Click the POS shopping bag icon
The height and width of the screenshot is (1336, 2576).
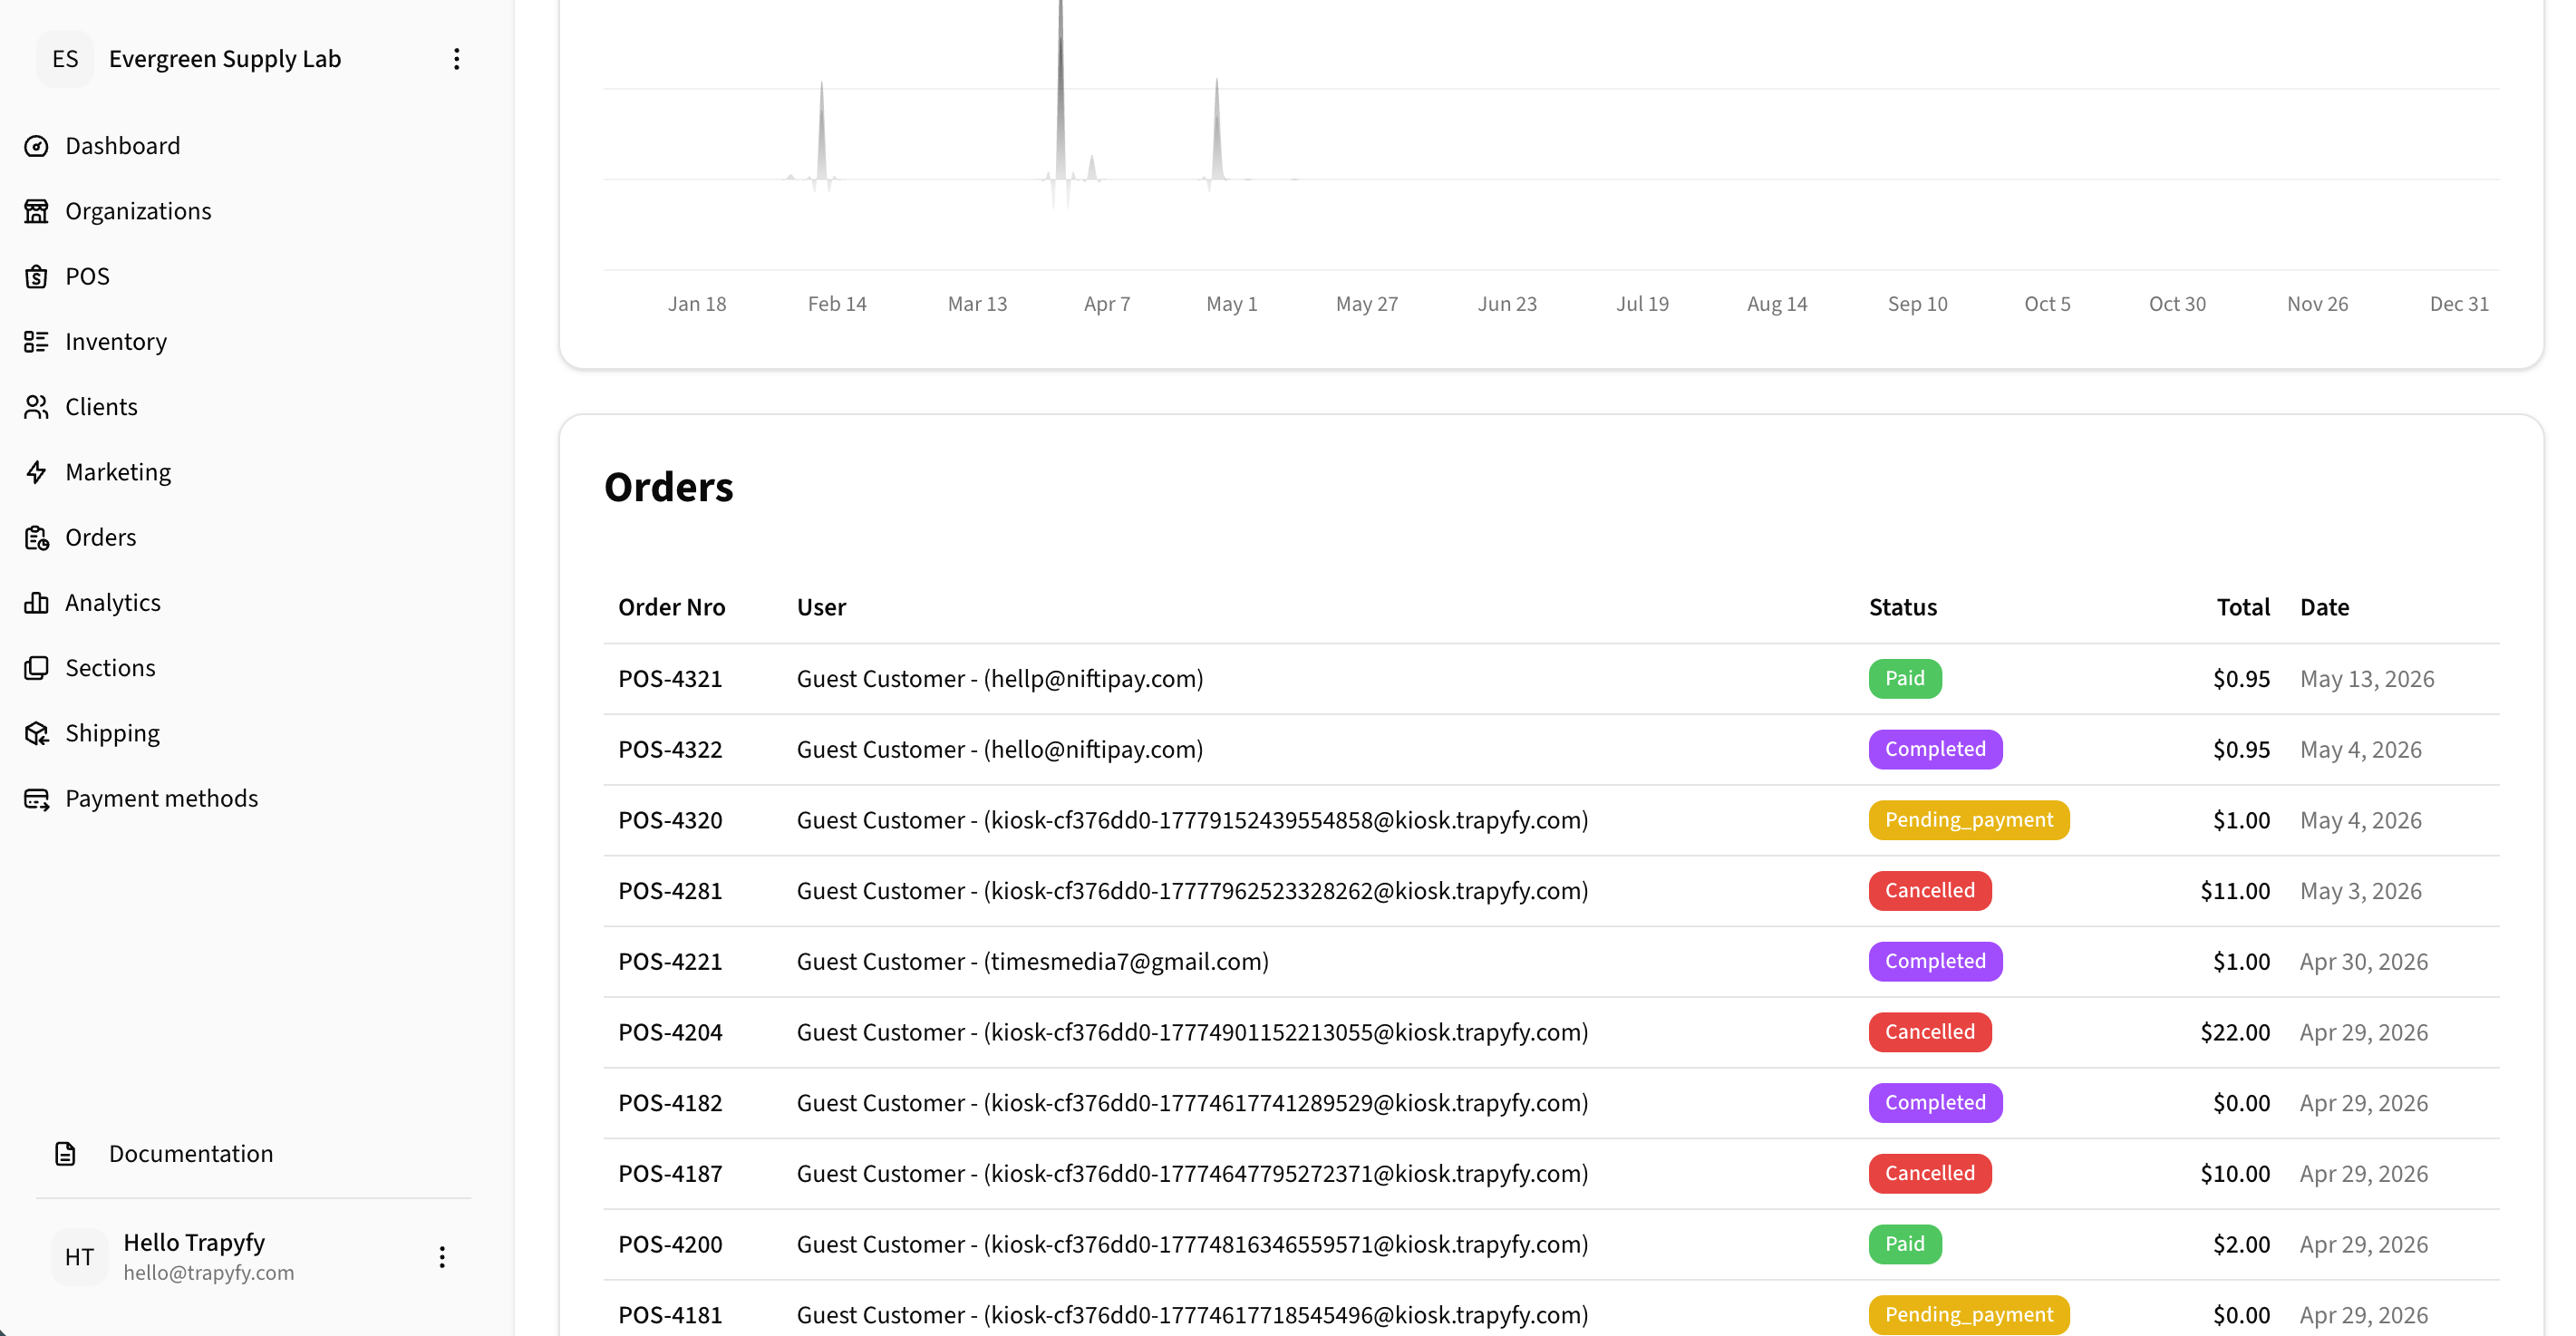pyautogui.click(x=37, y=276)
